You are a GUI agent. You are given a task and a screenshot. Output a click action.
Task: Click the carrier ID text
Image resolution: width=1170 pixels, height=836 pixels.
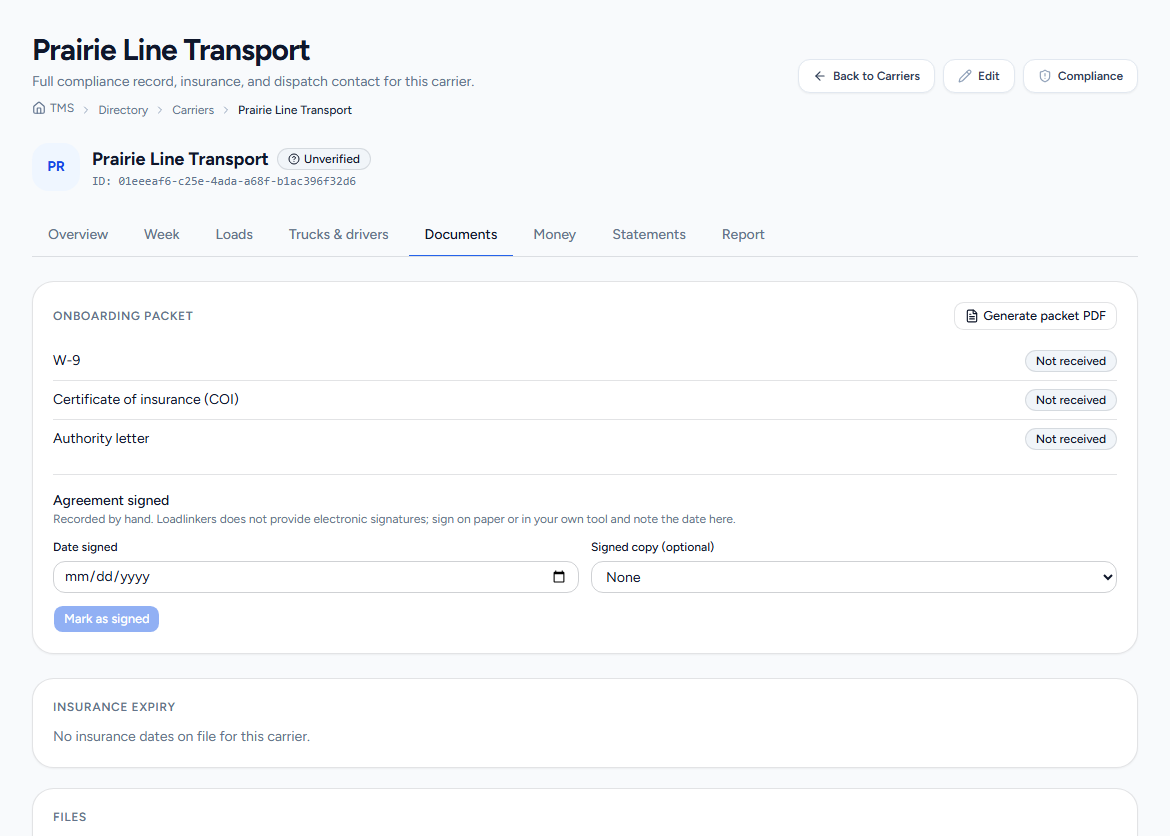point(224,181)
